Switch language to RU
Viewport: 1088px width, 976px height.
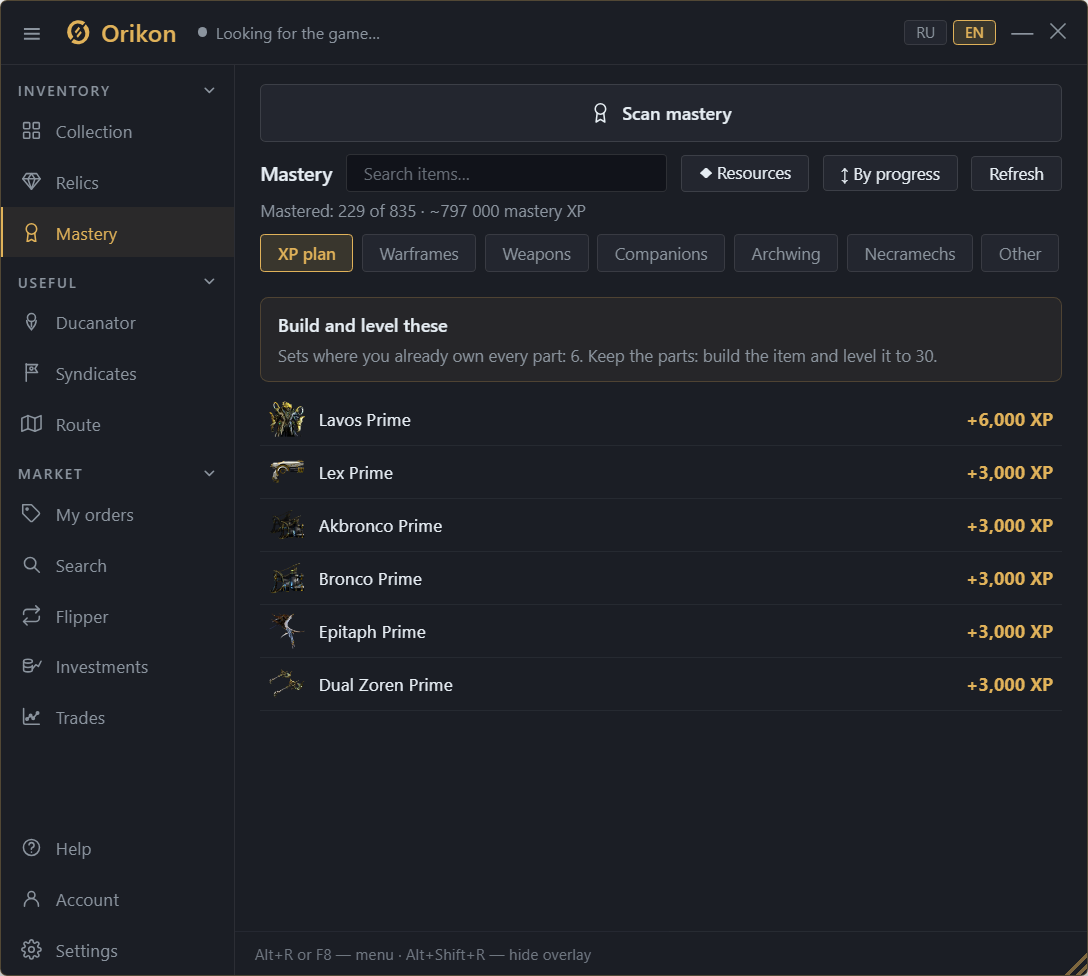tap(925, 33)
